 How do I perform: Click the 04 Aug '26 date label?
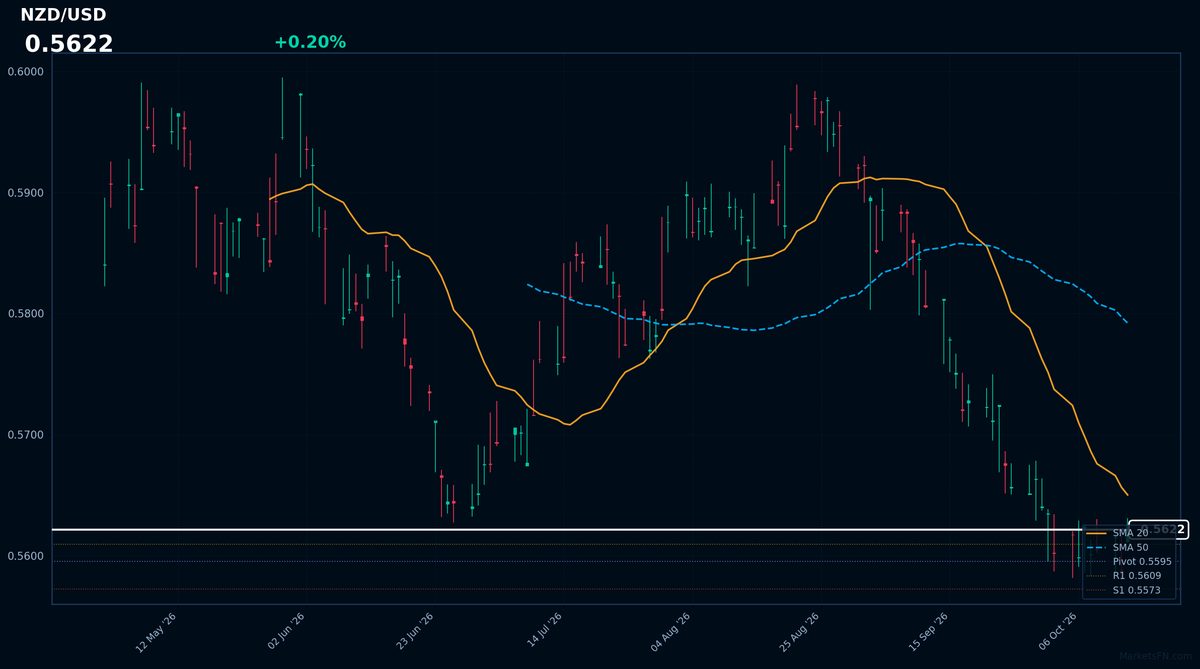(x=671, y=633)
